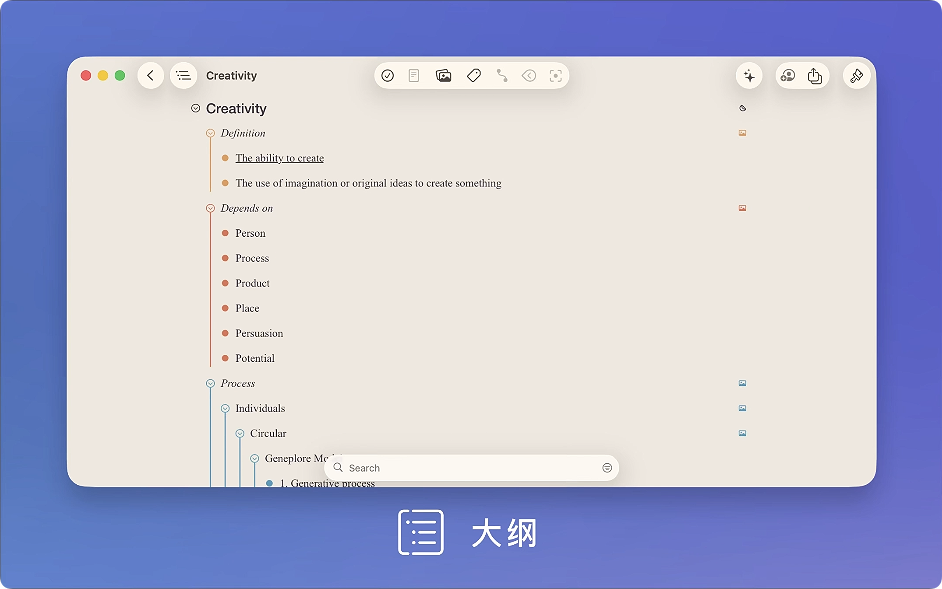Click the collaborators add-person icon
The height and width of the screenshot is (589, 942).
coord(788,76)
